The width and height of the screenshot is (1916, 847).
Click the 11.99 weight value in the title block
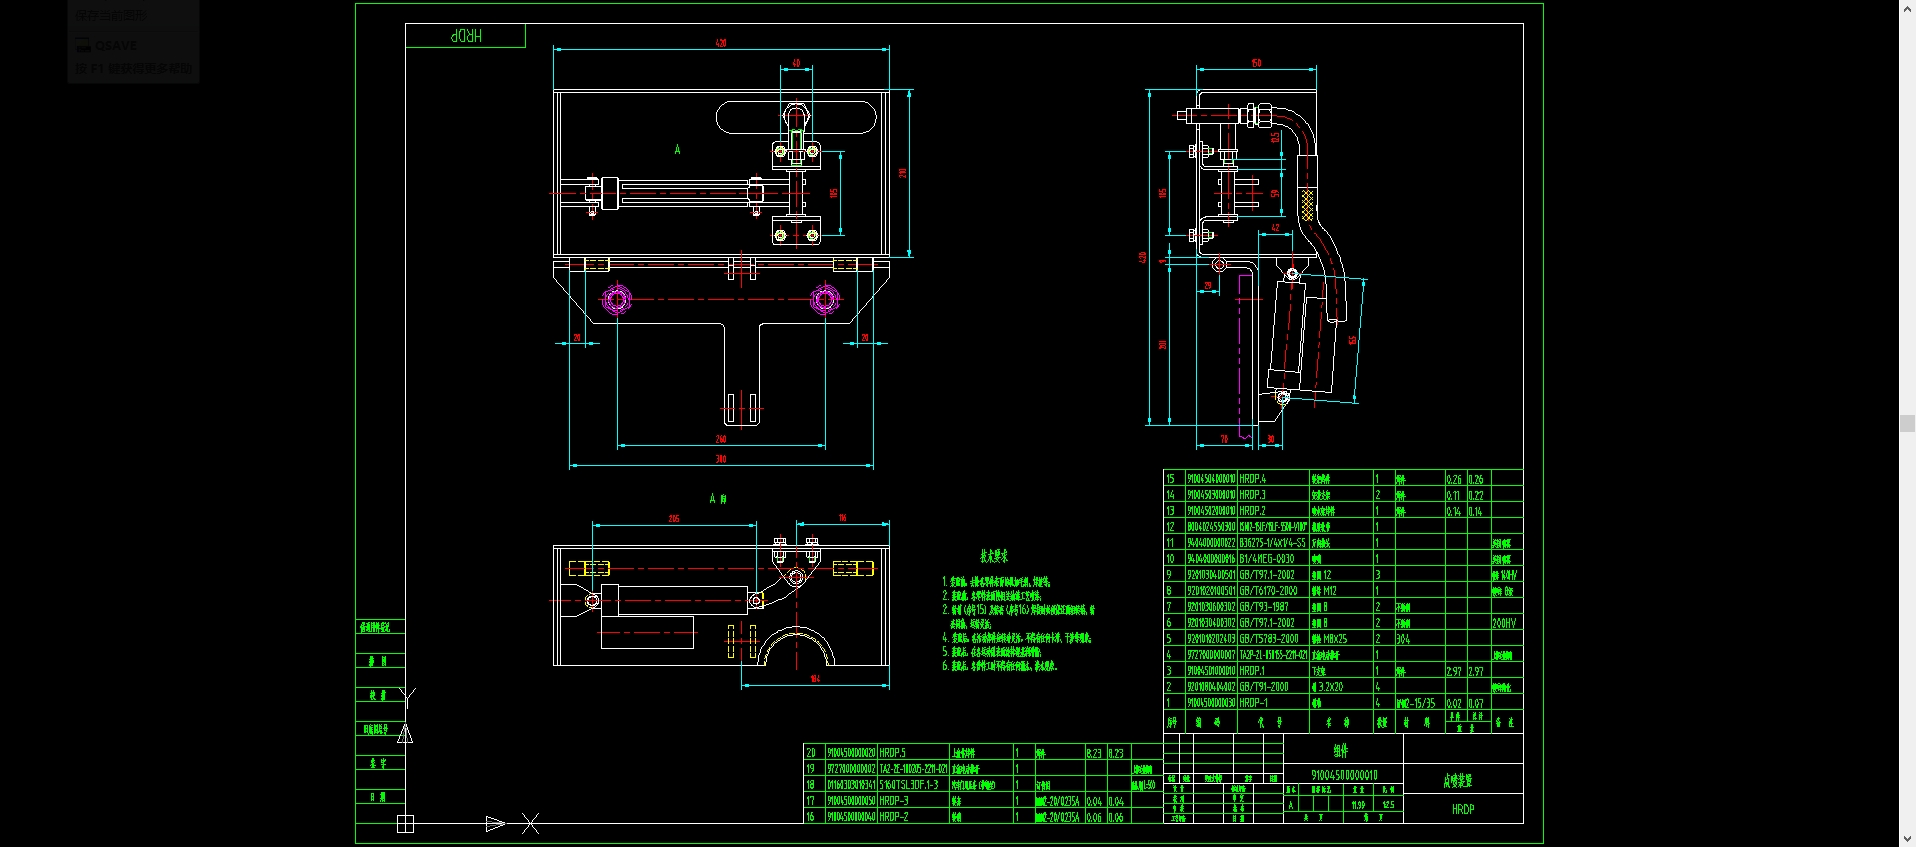tap(1358, 804)
